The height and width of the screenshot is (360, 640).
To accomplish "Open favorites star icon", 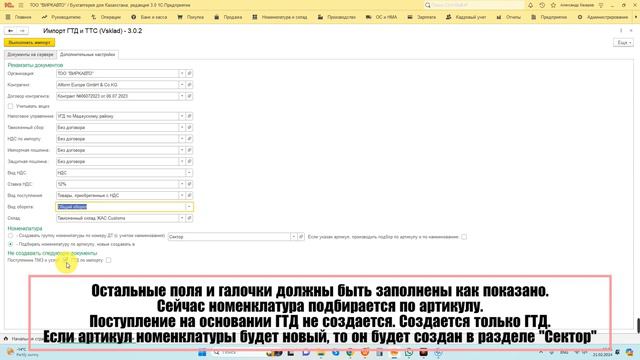I will coord(553,5).
